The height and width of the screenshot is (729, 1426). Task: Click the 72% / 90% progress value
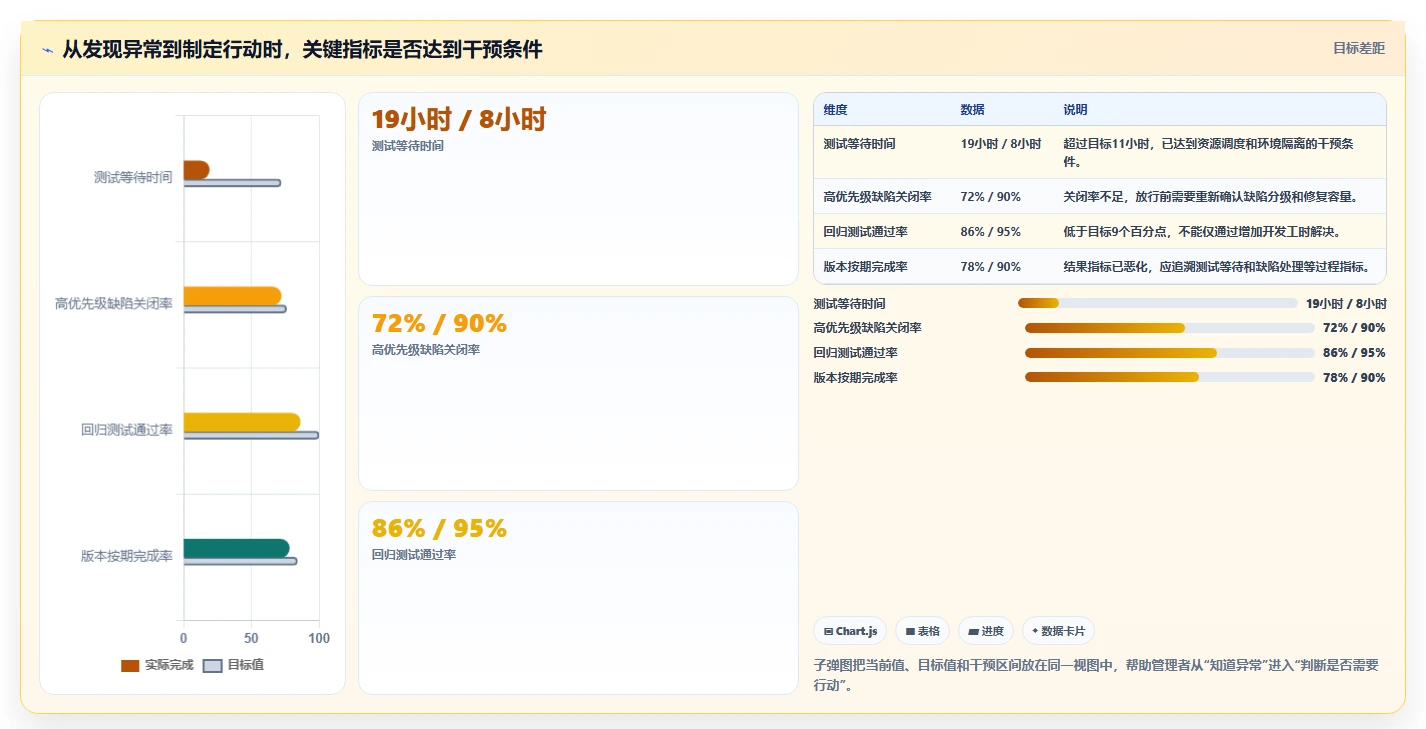[x=1354, y=328]
